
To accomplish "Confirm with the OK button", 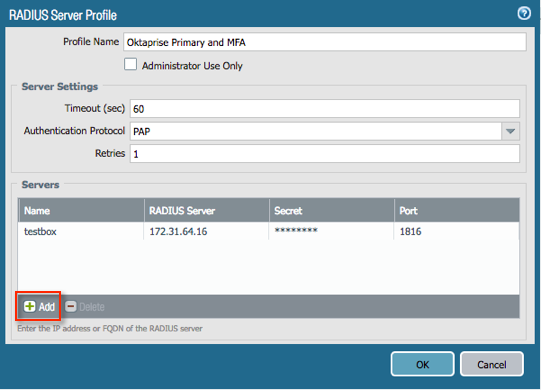I will tap(422, 364).
